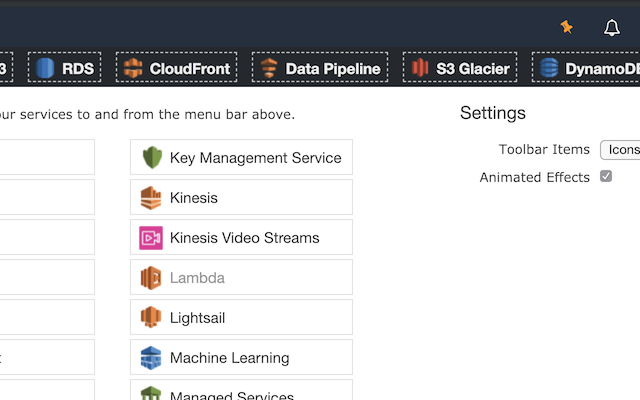This screenshot has height=400, width=640.
Task: Click the Settings heading
Action: tap(493, 113)
